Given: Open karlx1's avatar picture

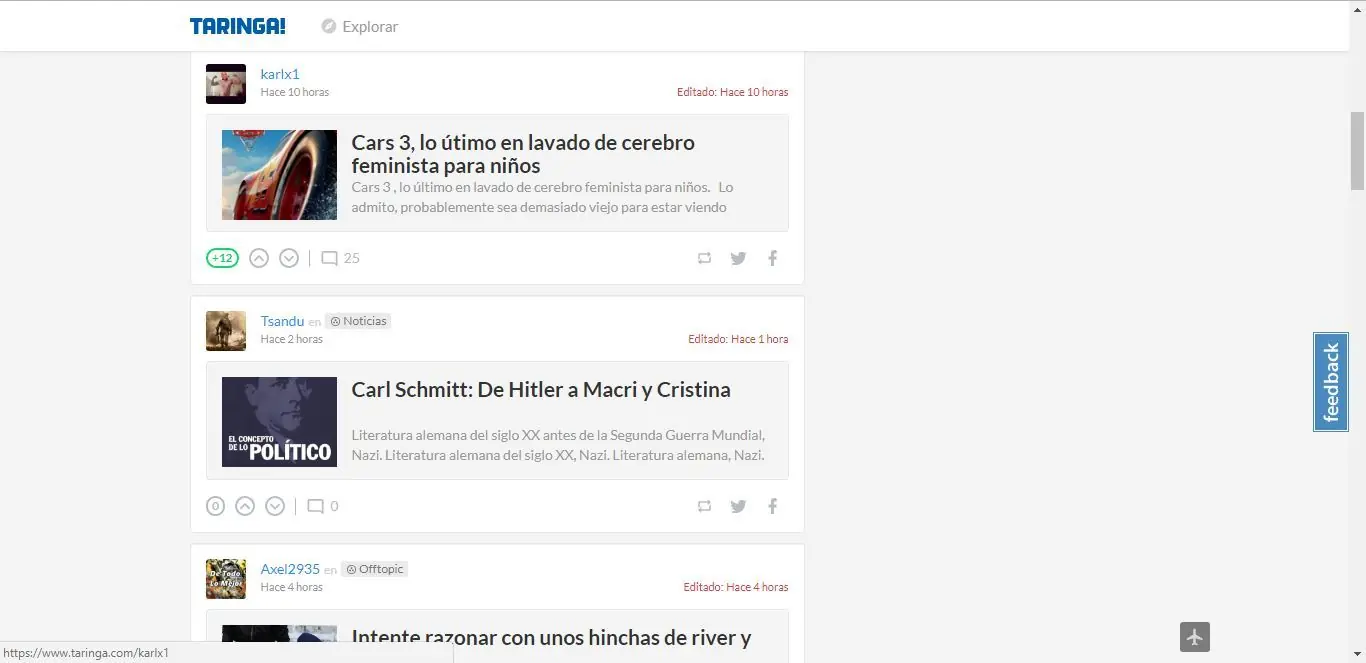Looking at the screenshot, I should pos(226,84).
